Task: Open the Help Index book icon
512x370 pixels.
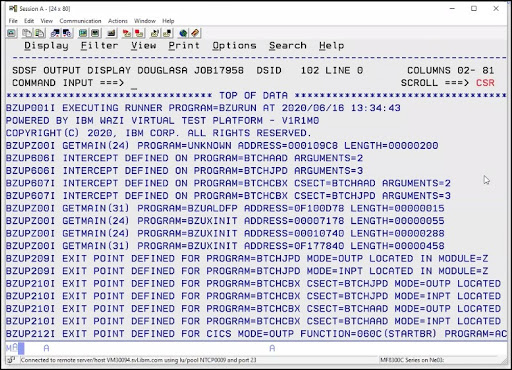Action: coord(195,33)
